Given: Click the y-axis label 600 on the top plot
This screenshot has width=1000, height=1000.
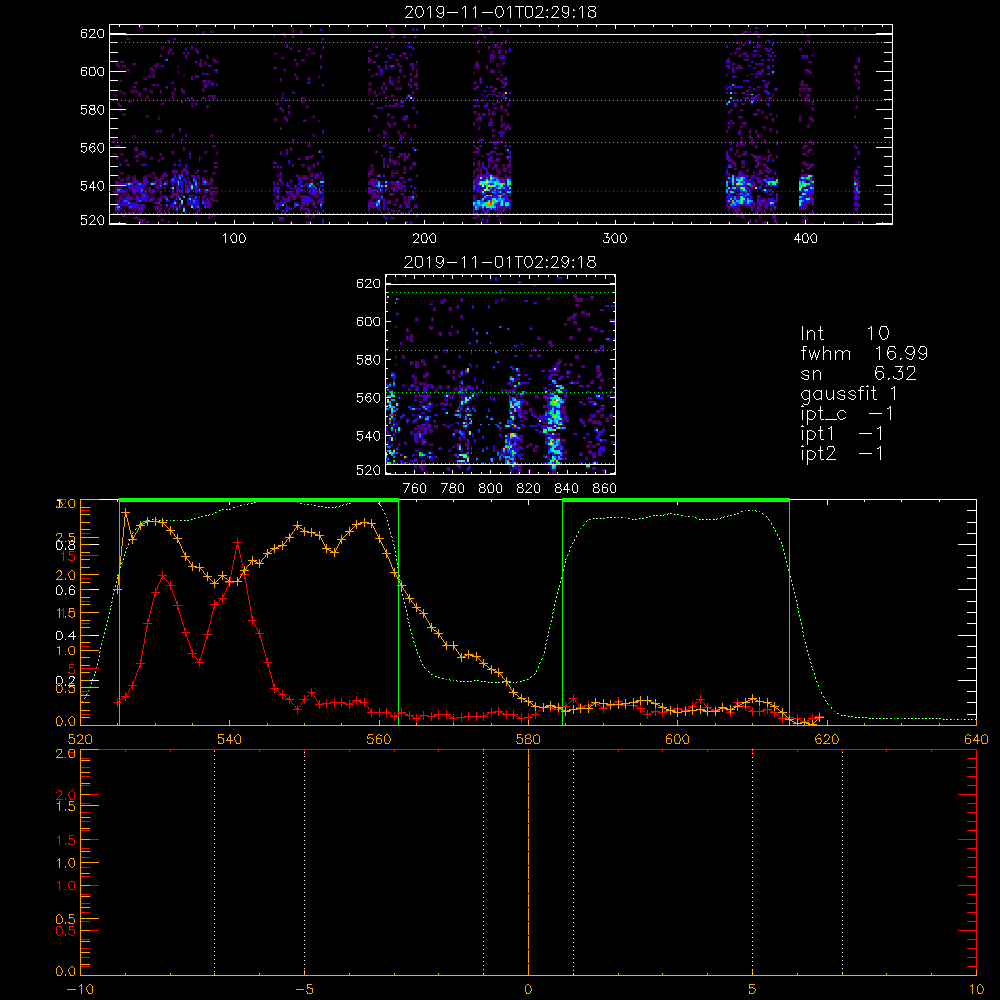Looking at the screenshot, I should tap(92, 71).
